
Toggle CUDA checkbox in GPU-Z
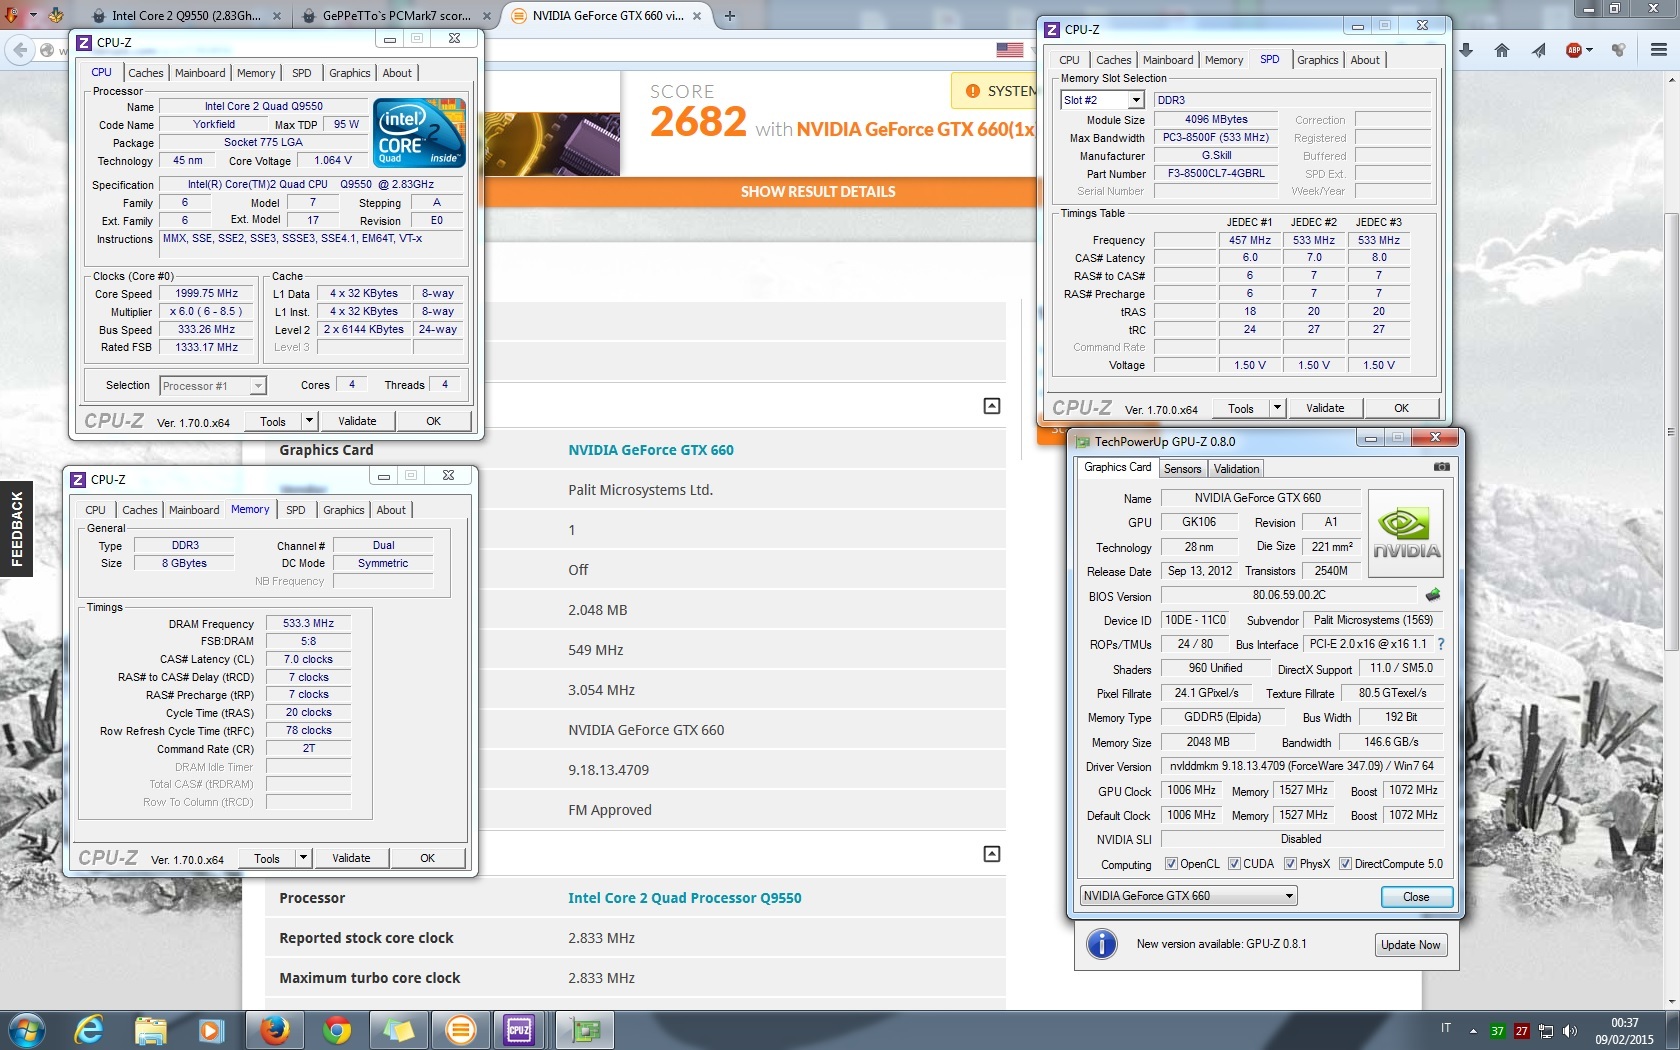coord(1234,864)
